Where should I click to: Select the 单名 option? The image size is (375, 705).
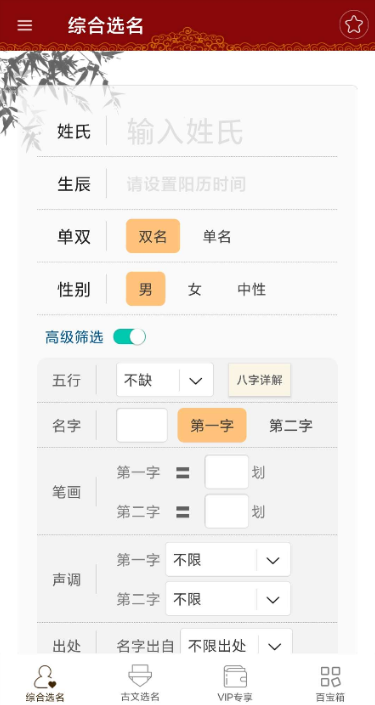217,236
